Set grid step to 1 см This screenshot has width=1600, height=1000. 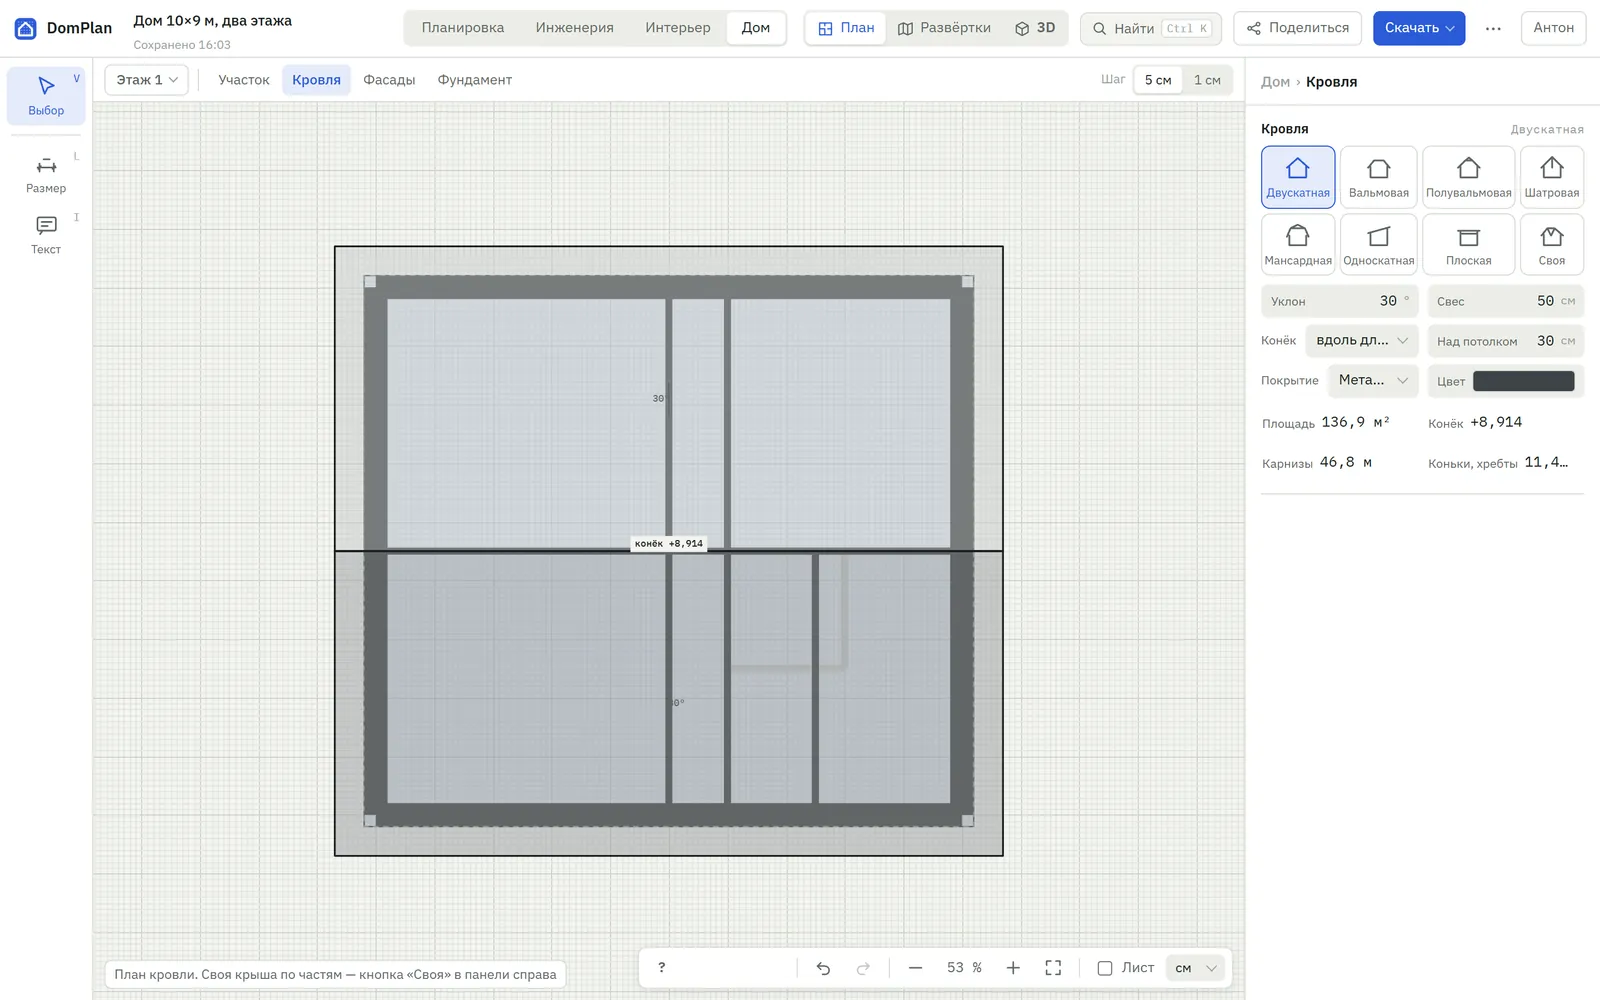[x=1207, y=80]
